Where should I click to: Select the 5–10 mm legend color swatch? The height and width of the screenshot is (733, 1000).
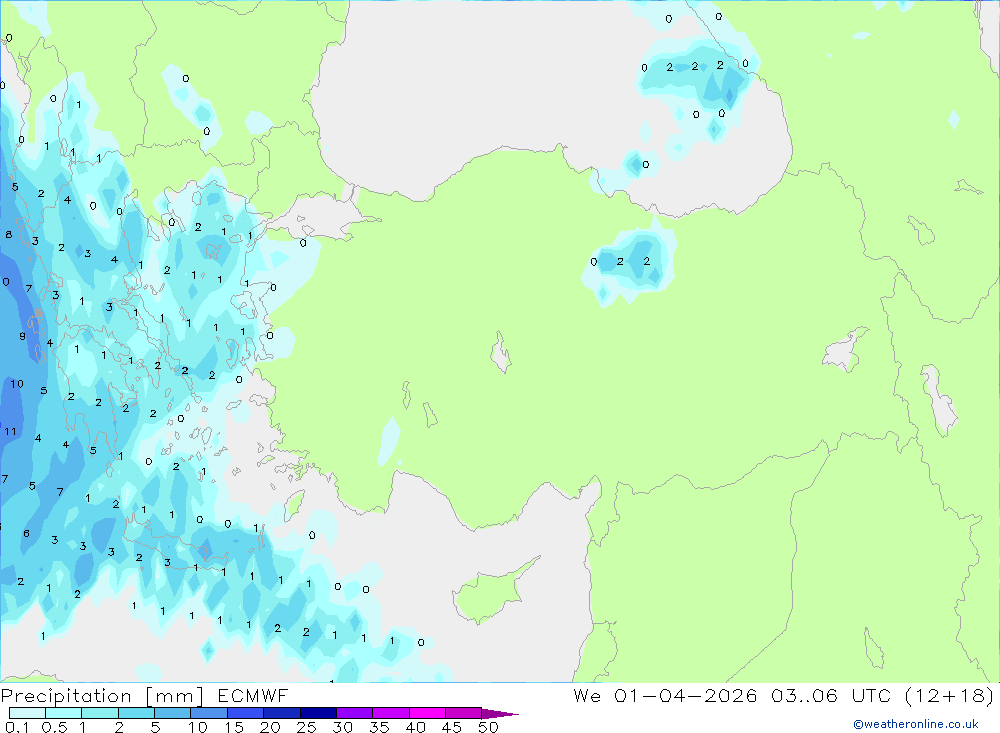(x=172, y=713)
